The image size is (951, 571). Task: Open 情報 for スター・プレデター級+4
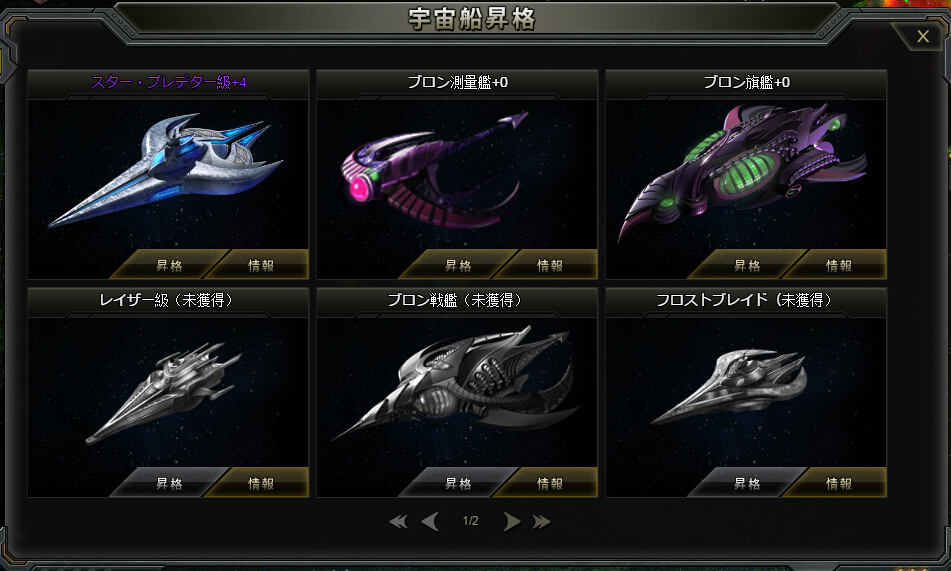(261, 265)
